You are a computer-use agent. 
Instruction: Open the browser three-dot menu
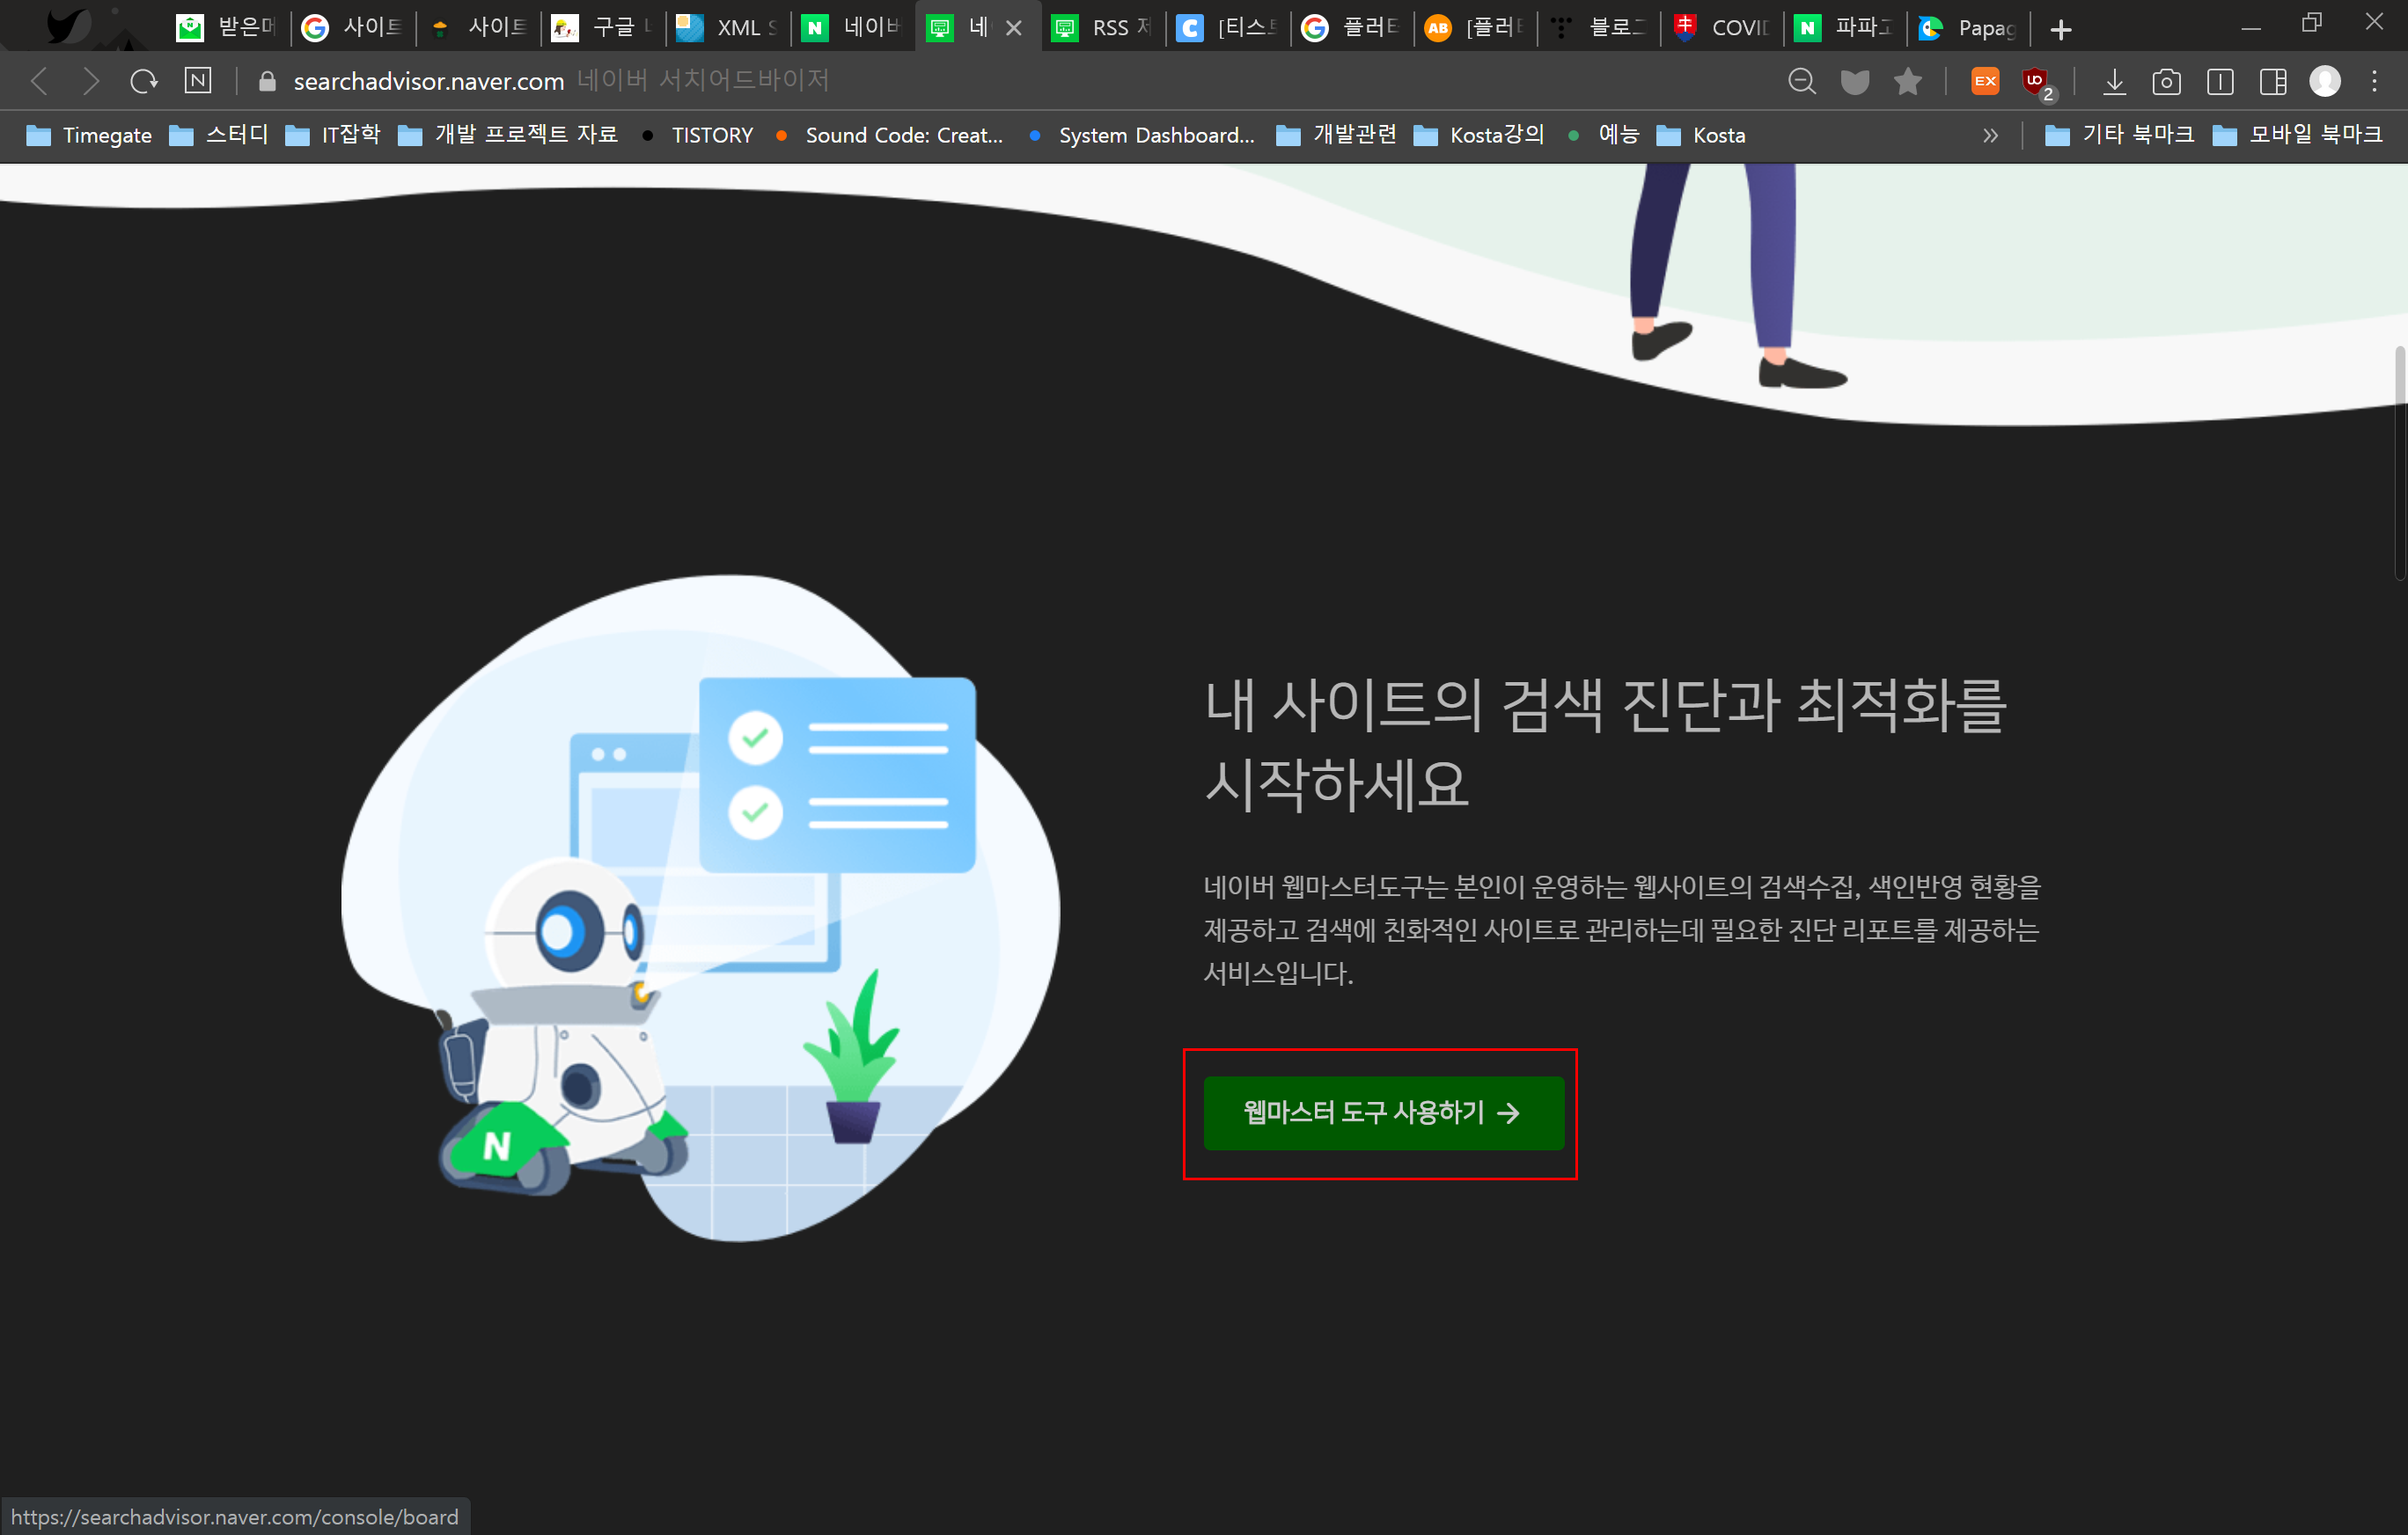point(2375,81)
